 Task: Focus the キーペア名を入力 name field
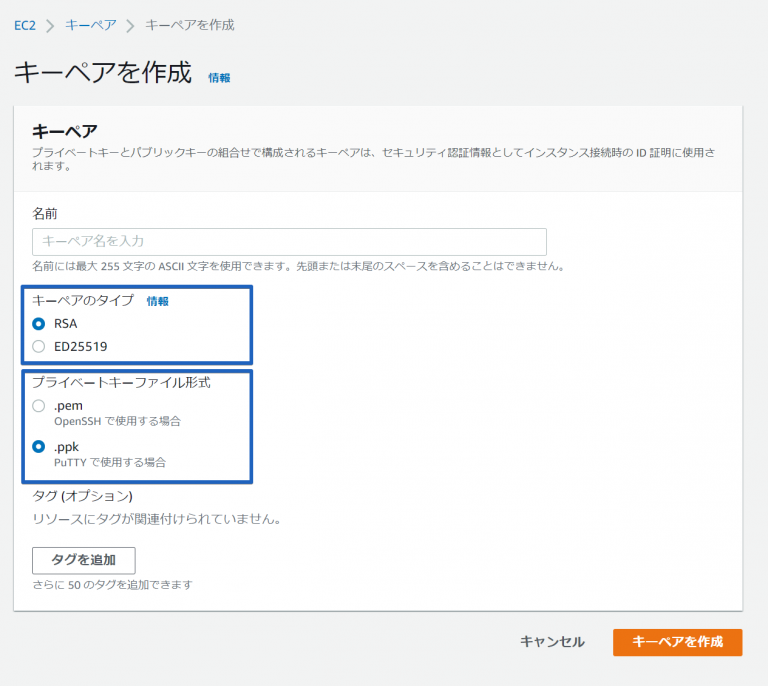pos(289,241)
